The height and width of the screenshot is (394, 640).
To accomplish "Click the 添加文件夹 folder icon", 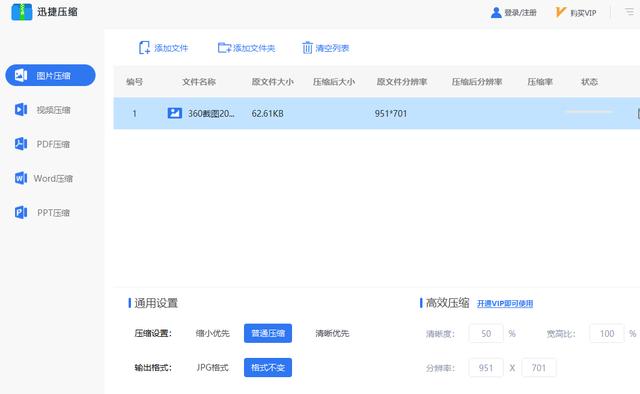I will tap(224, 48).
